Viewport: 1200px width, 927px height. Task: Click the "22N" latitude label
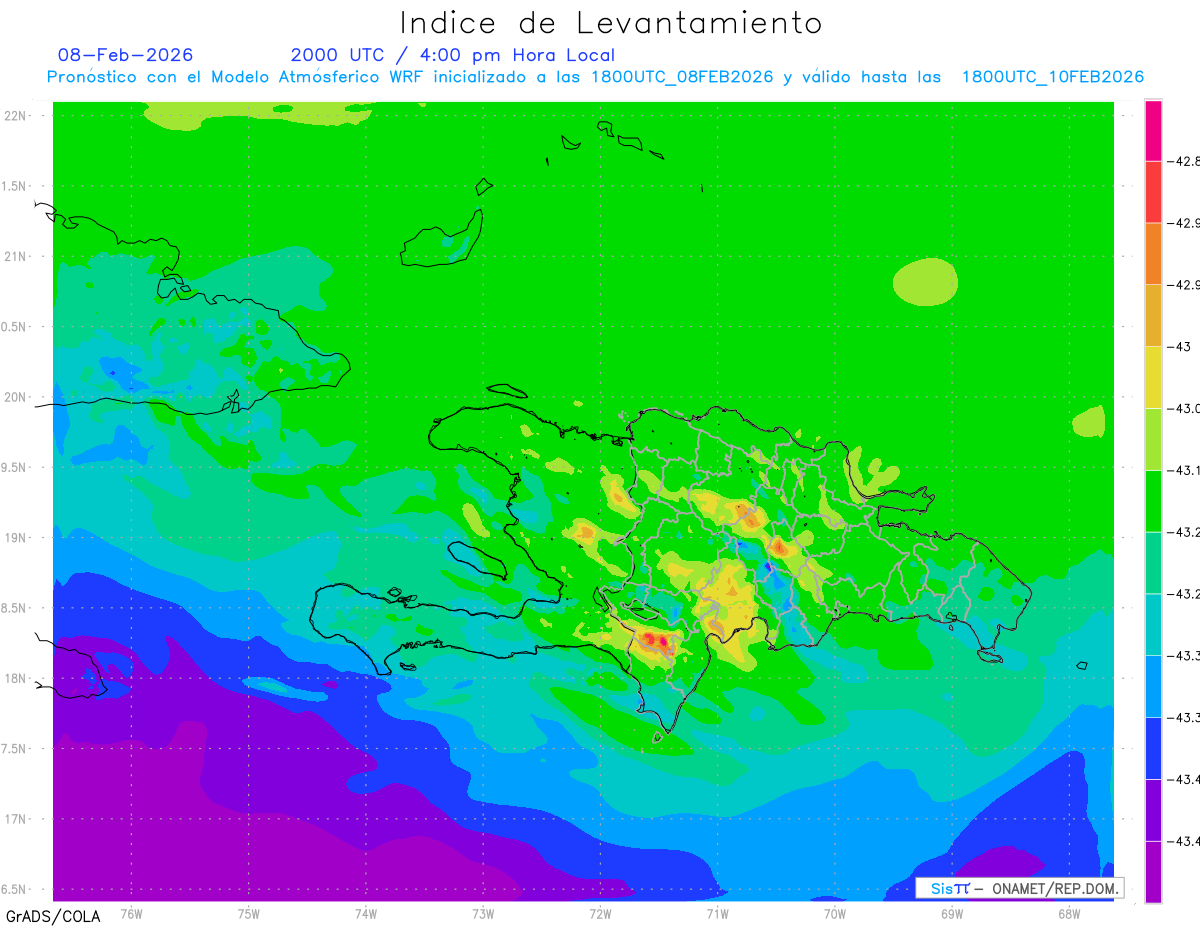point(14,116)
